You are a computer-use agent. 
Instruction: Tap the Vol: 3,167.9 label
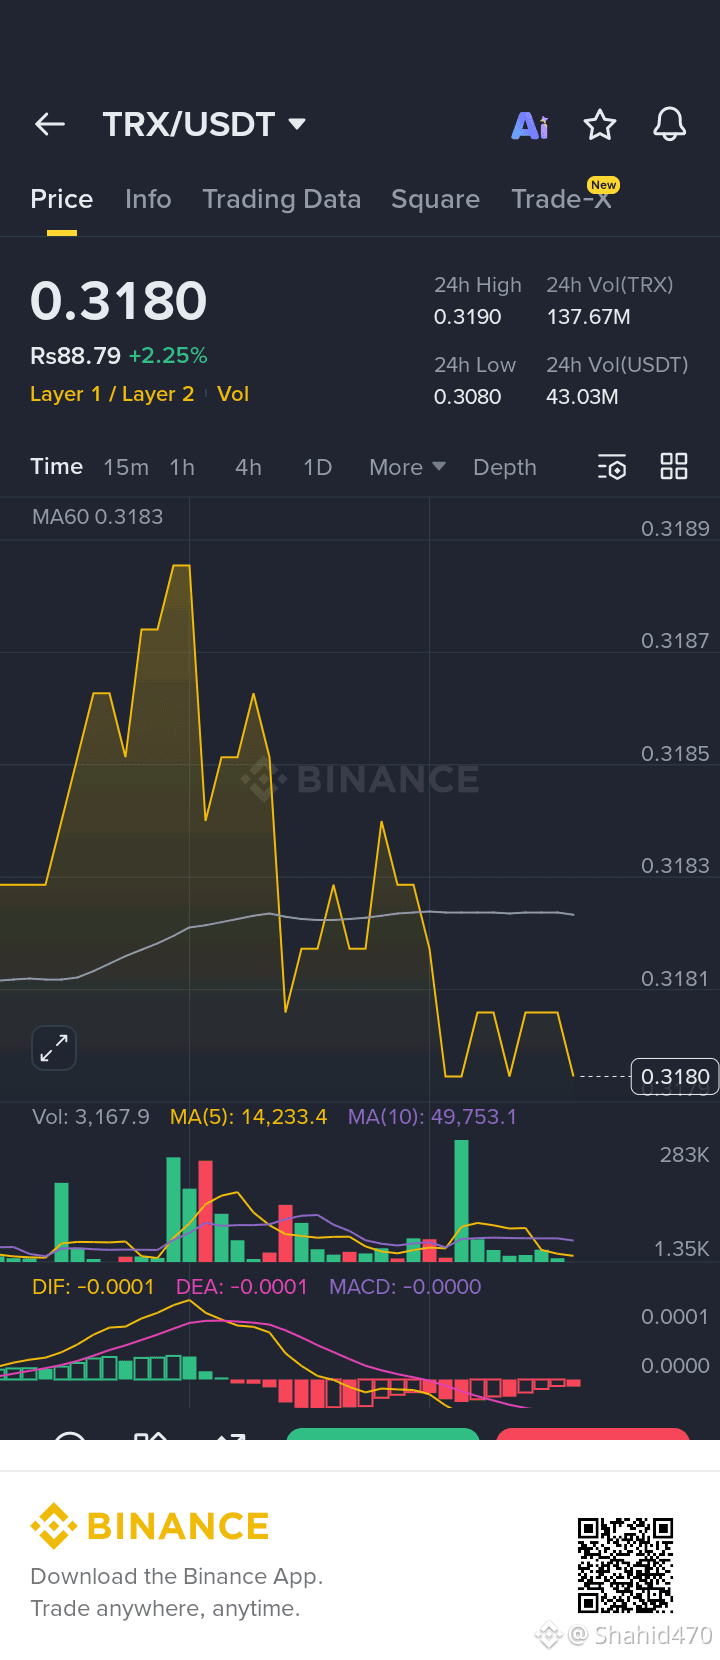coord(91,1117)
